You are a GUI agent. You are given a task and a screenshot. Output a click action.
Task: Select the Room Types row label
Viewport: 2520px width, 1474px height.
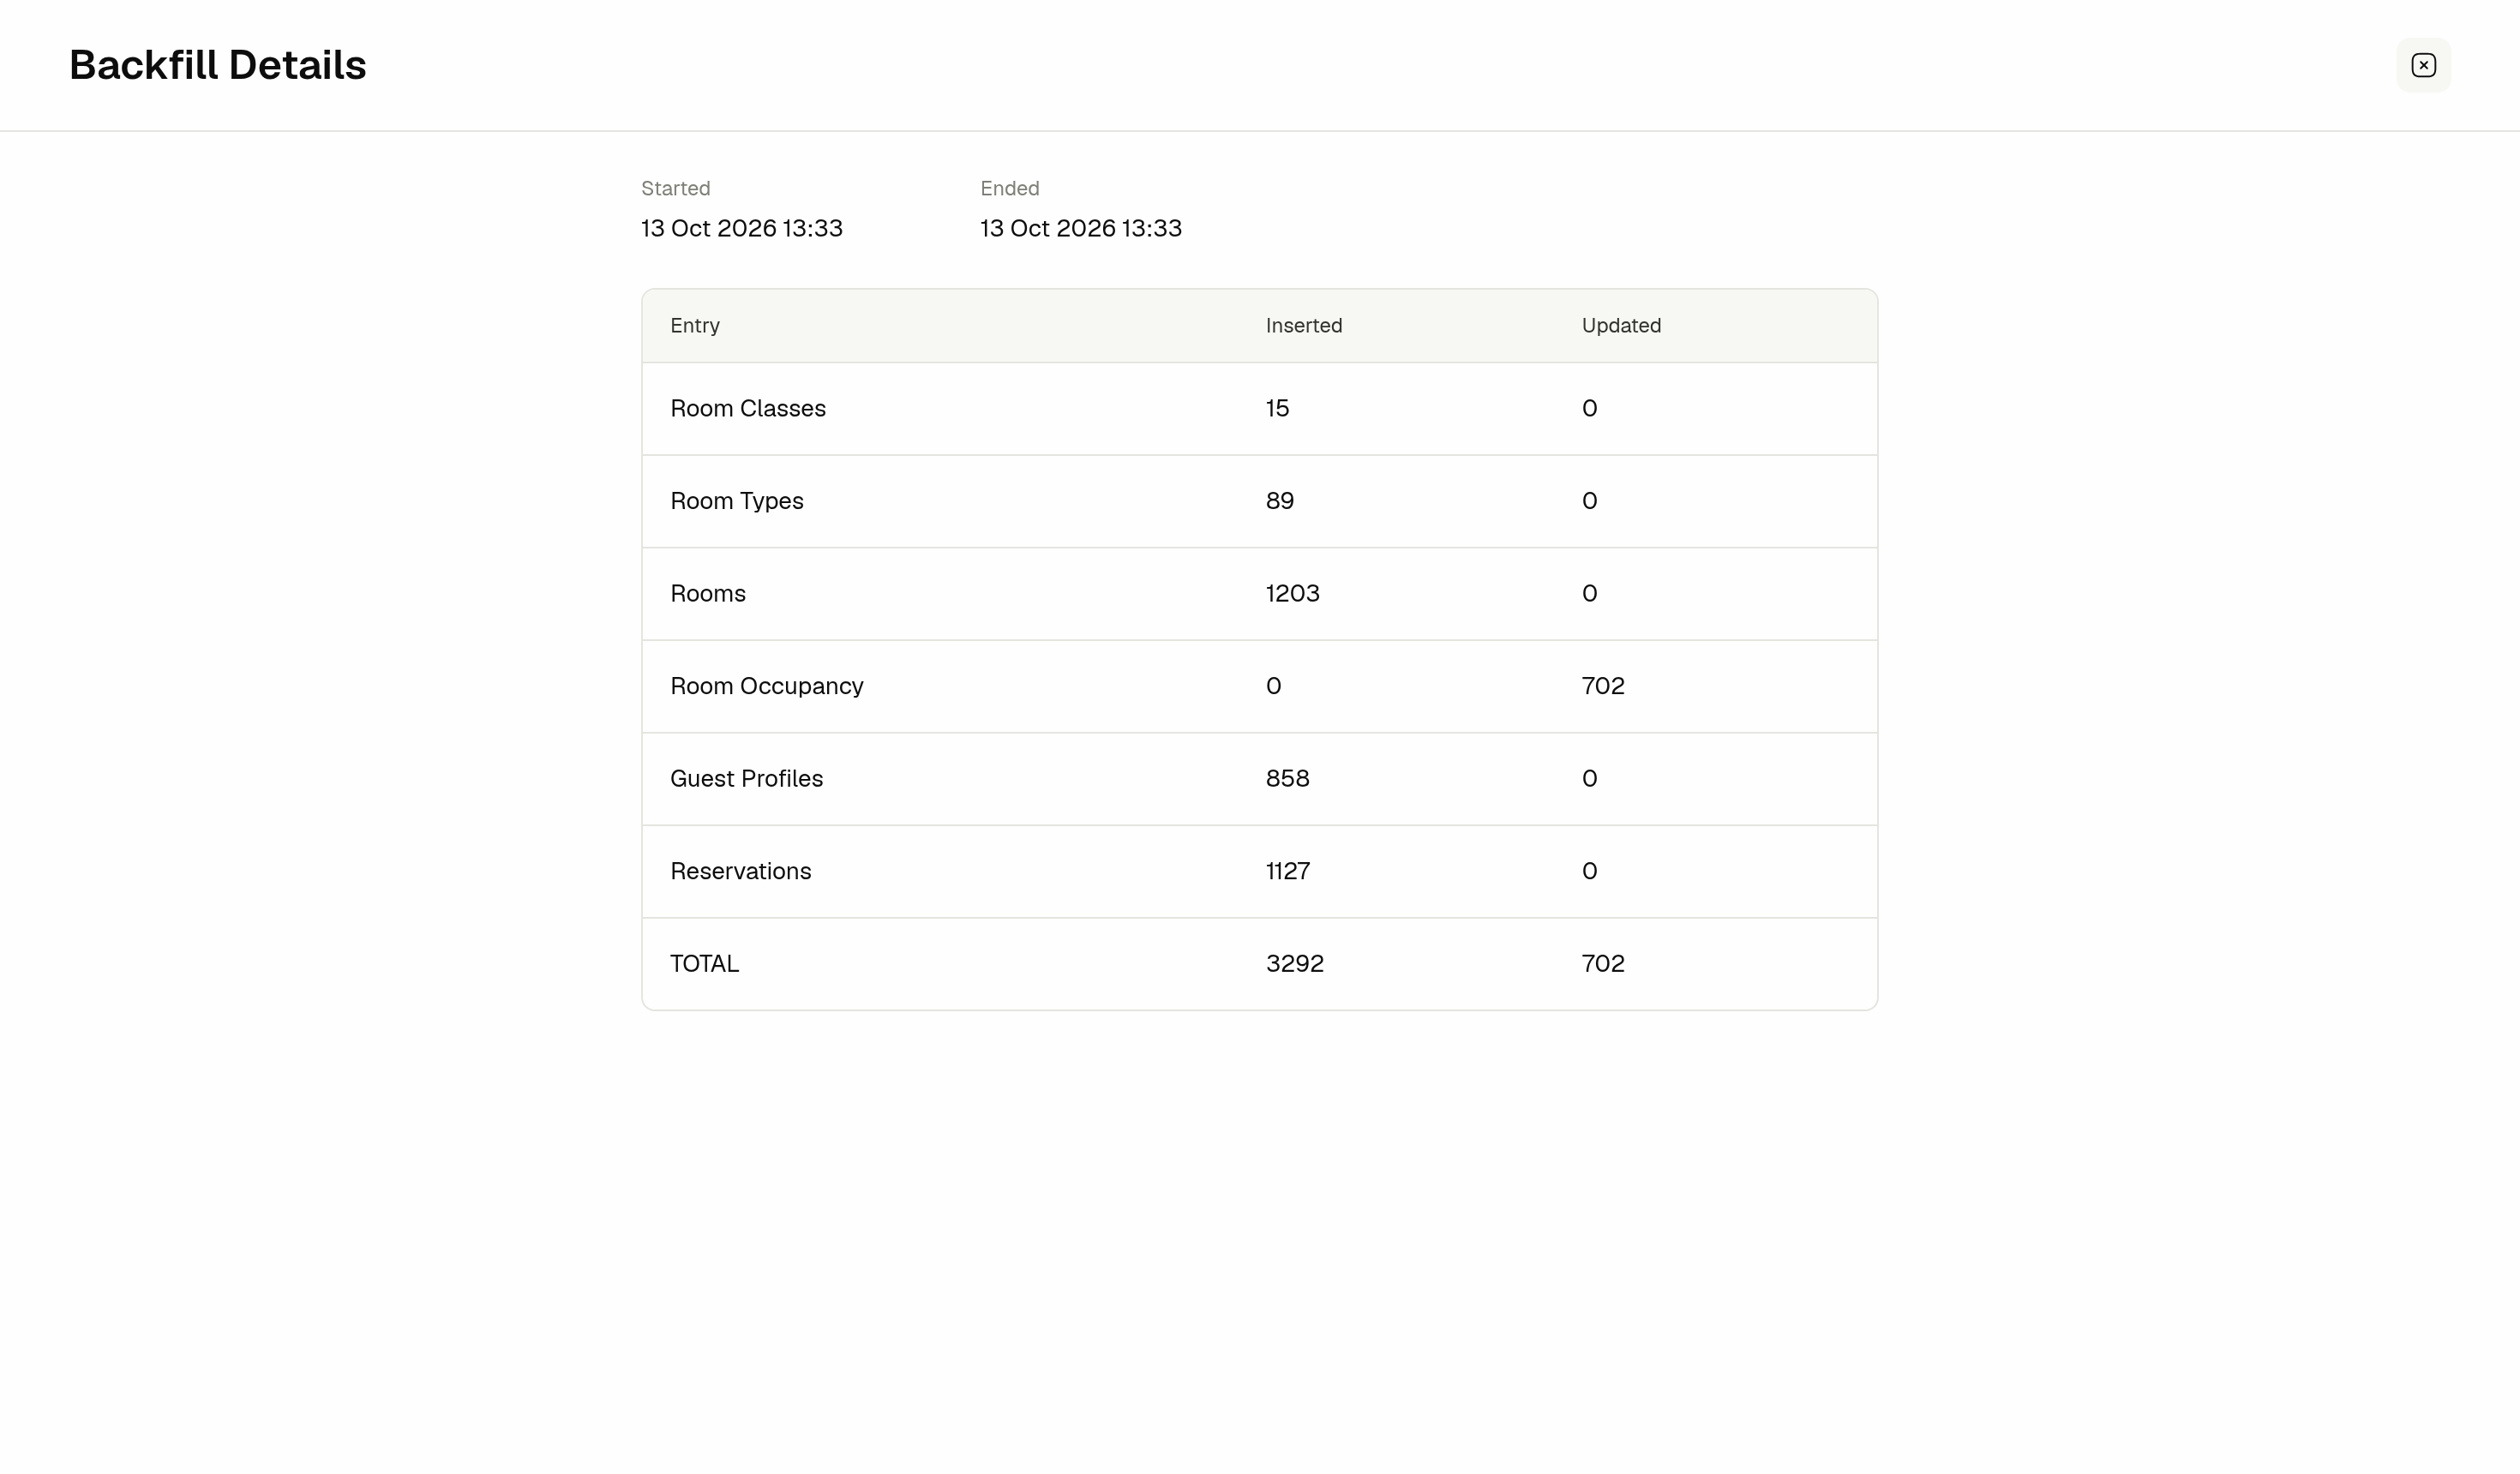coord(737,501)
